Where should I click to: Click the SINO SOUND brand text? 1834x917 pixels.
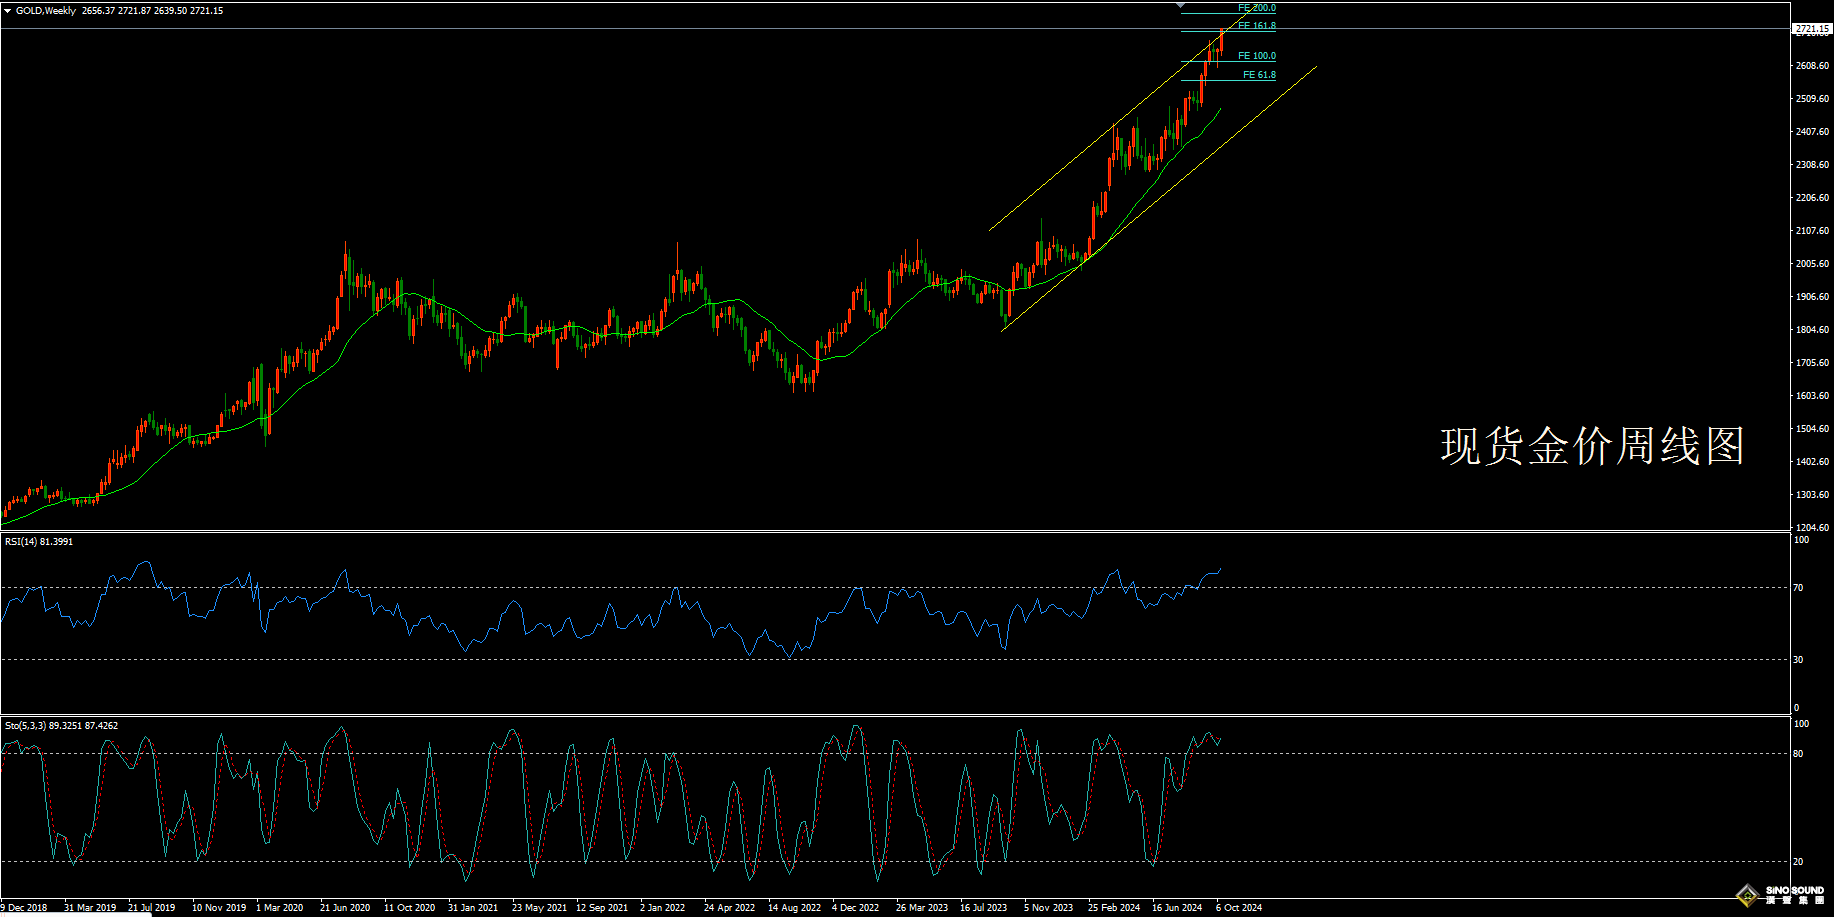(x=1794, y=890)
